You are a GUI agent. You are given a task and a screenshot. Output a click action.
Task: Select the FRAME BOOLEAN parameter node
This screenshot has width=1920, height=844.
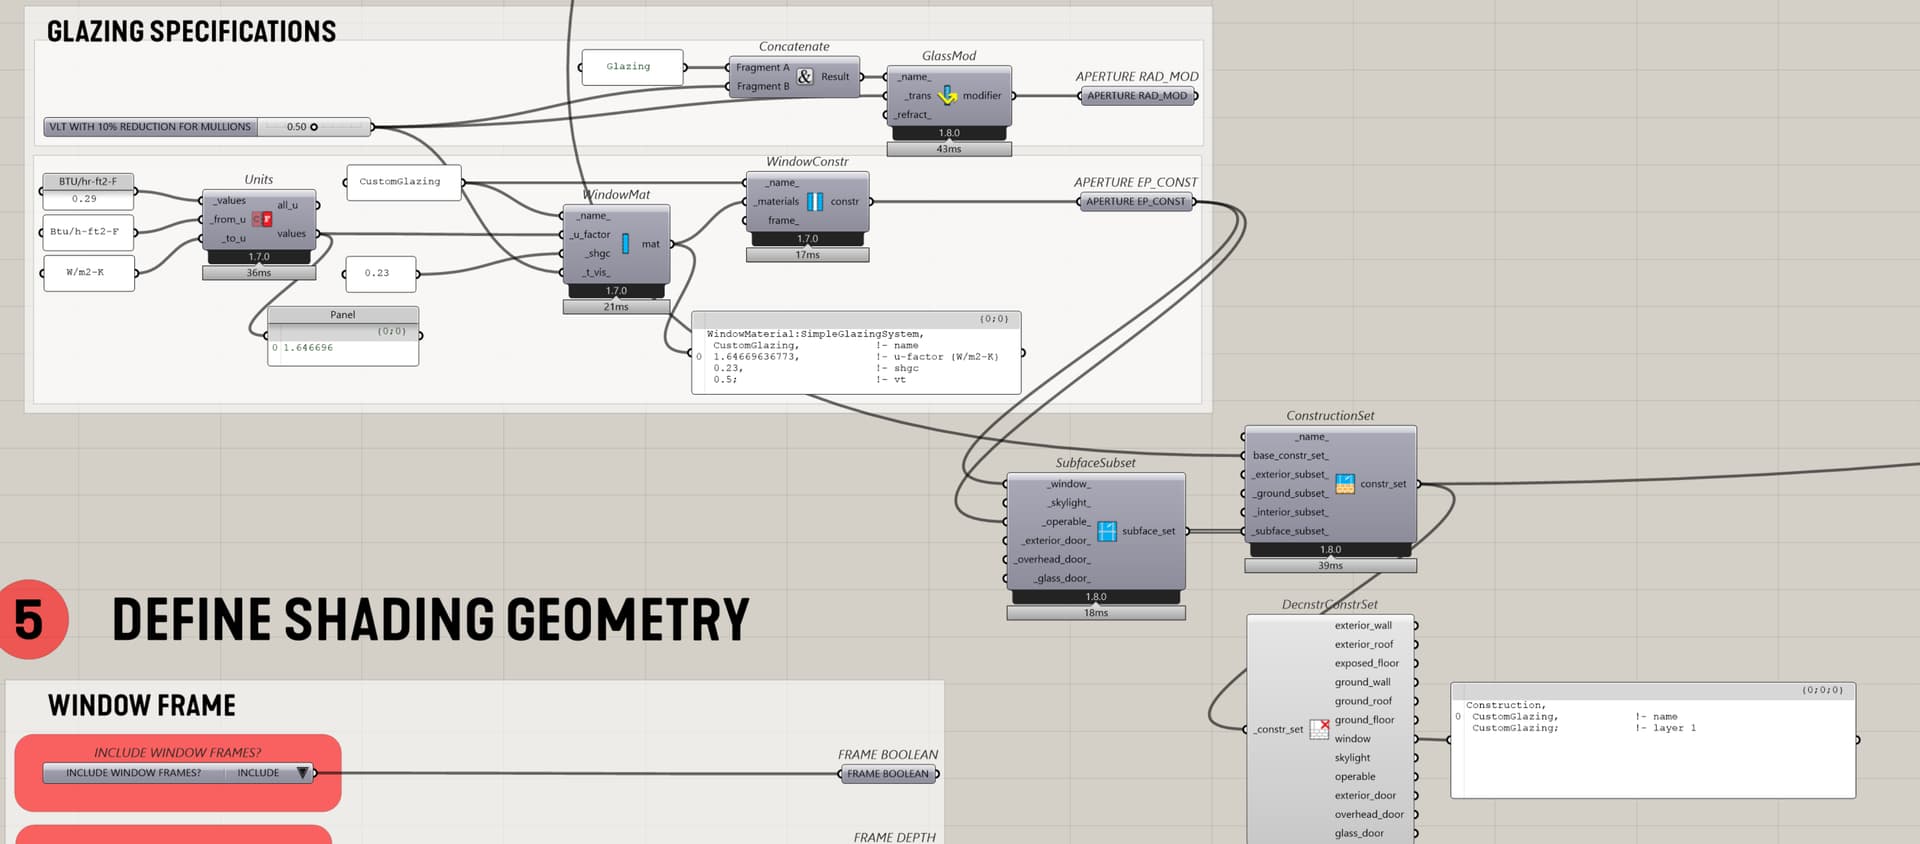888,774
